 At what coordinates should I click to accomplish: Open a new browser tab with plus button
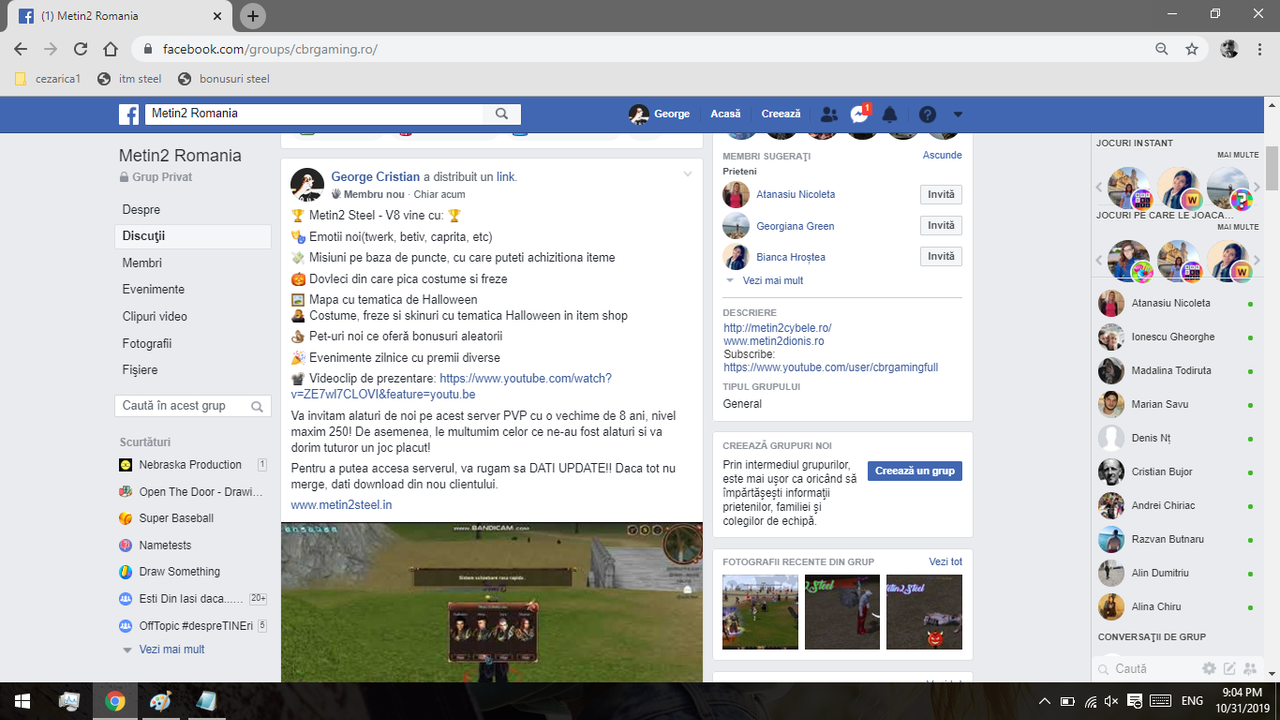coord(253,16)
